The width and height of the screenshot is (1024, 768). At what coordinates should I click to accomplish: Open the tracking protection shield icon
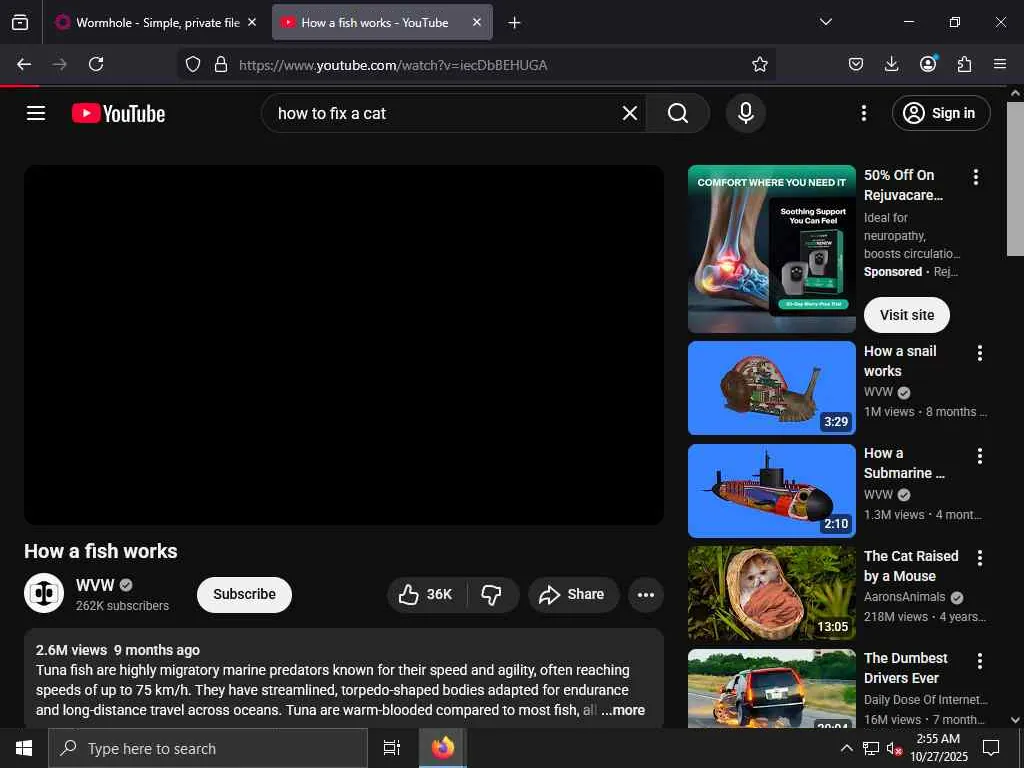[193, 64]
